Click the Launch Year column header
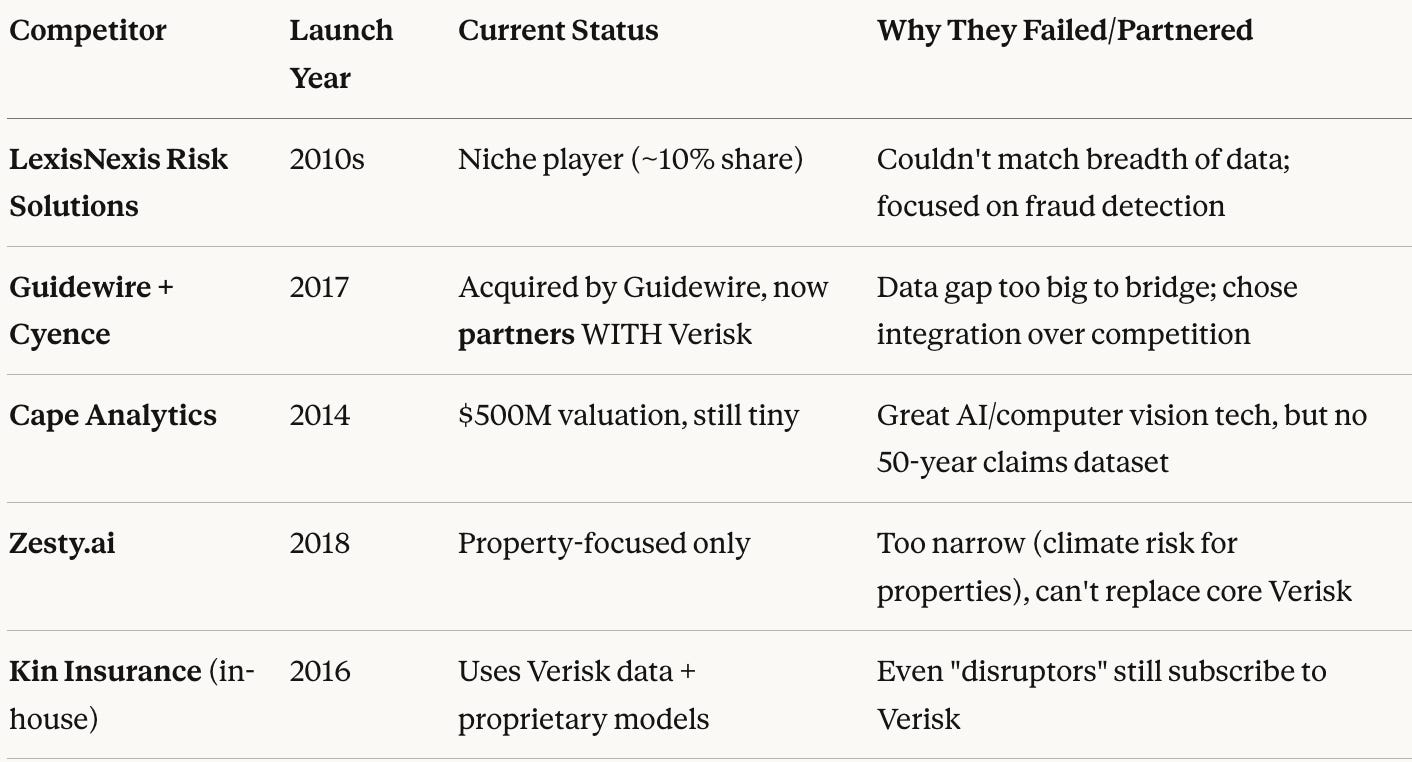This screenshot has width=1412, height=762. 341,54
